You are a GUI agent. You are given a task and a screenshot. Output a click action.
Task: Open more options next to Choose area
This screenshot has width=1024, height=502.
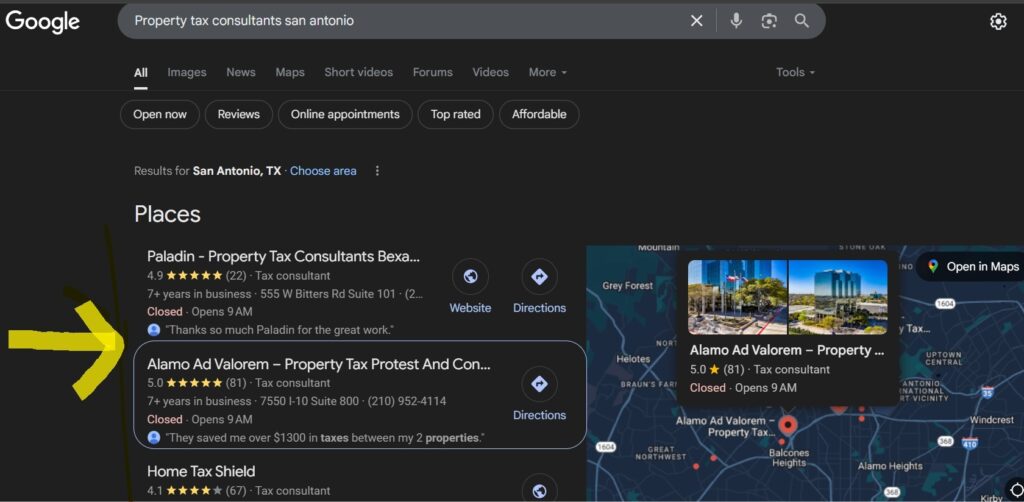pos(377,171)
